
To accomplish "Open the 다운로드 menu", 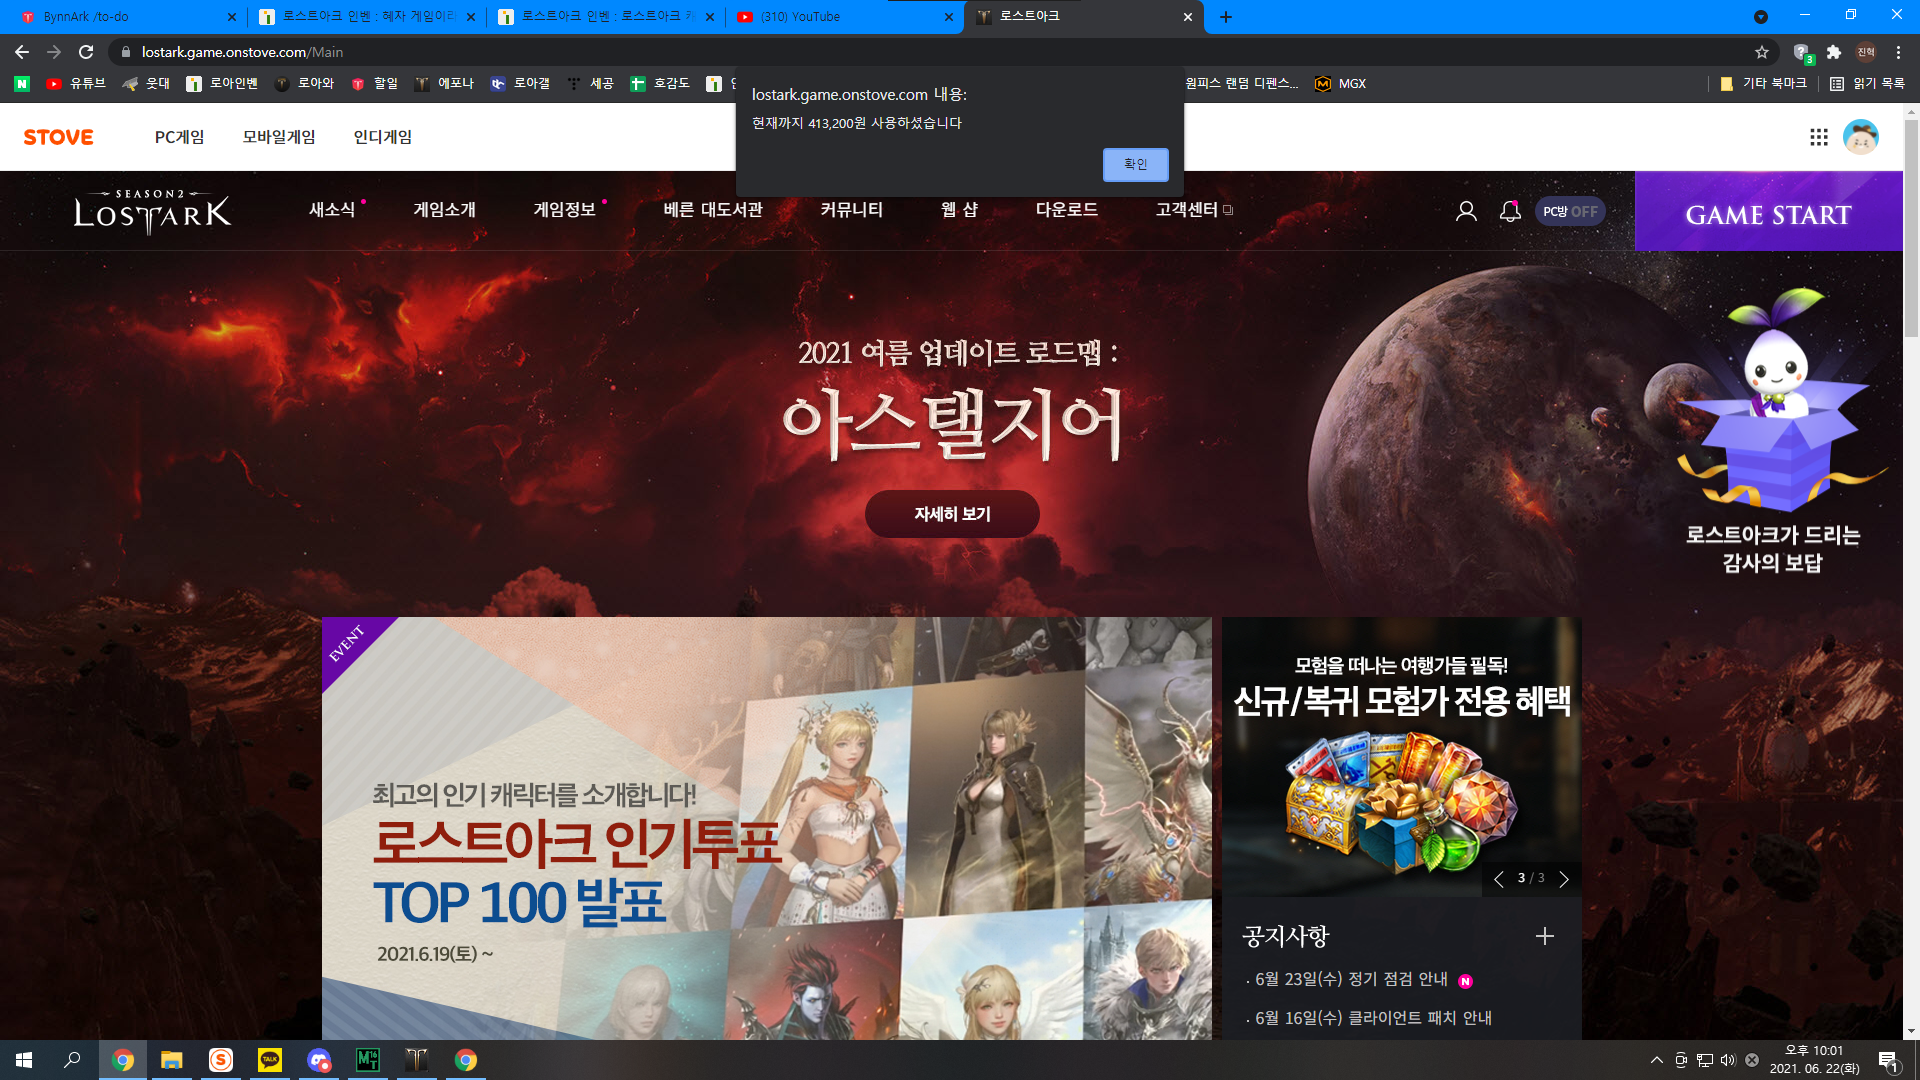I will (x=1067, y=210).
